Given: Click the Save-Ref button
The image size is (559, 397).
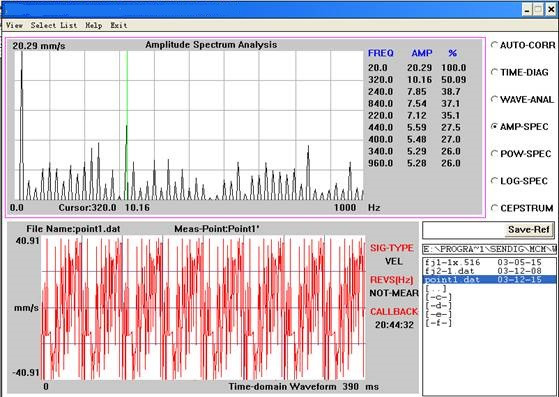Looking at the screenshot, I should [529, 230].
